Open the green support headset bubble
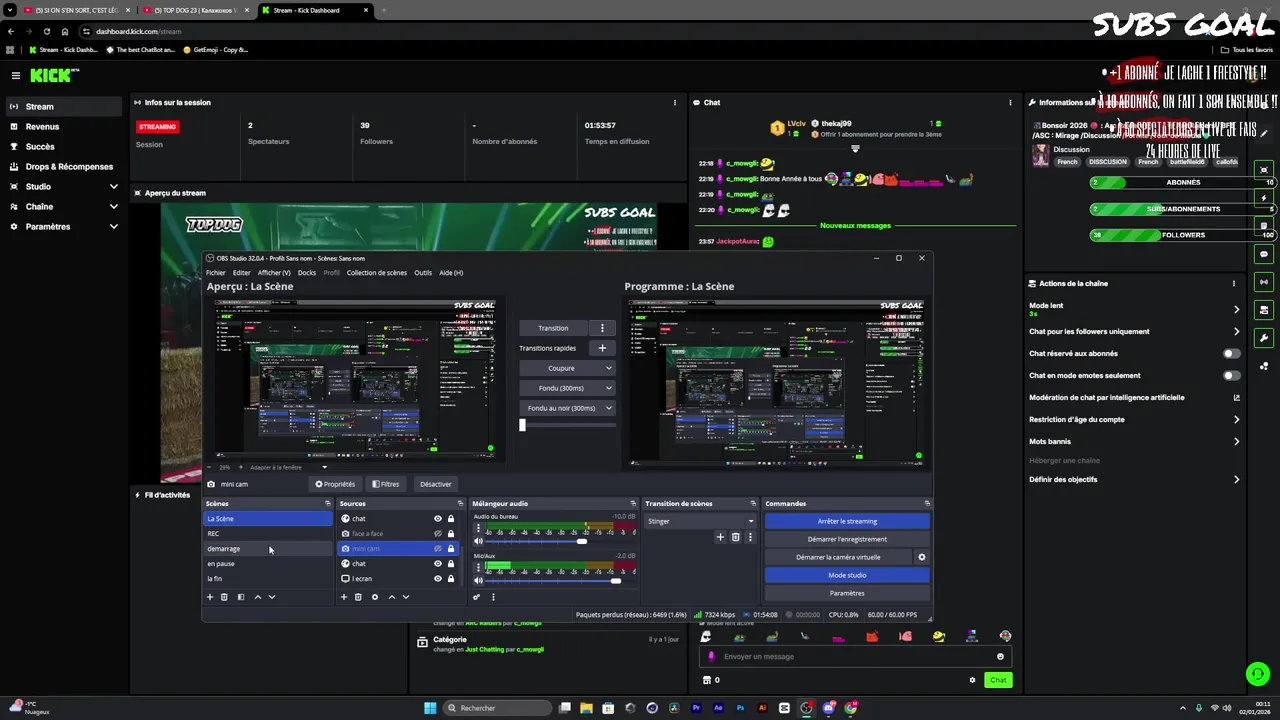The width and height of the screenshot is (1280, 720). (1257, 674)
